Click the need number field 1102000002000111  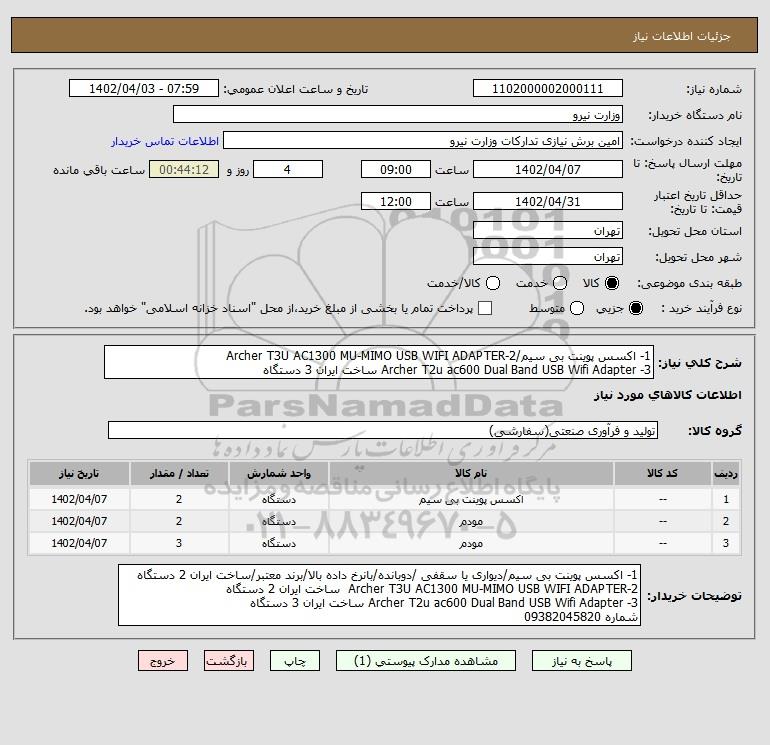click(548, 89)
